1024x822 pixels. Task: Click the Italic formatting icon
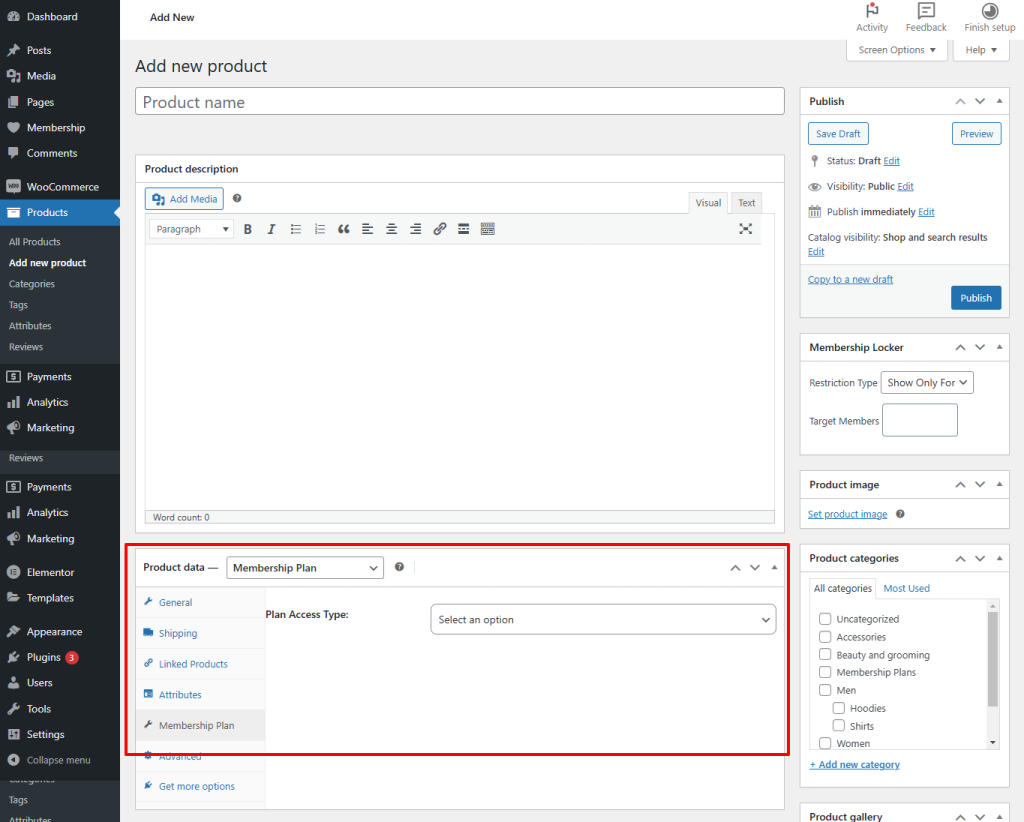[271, 229]
